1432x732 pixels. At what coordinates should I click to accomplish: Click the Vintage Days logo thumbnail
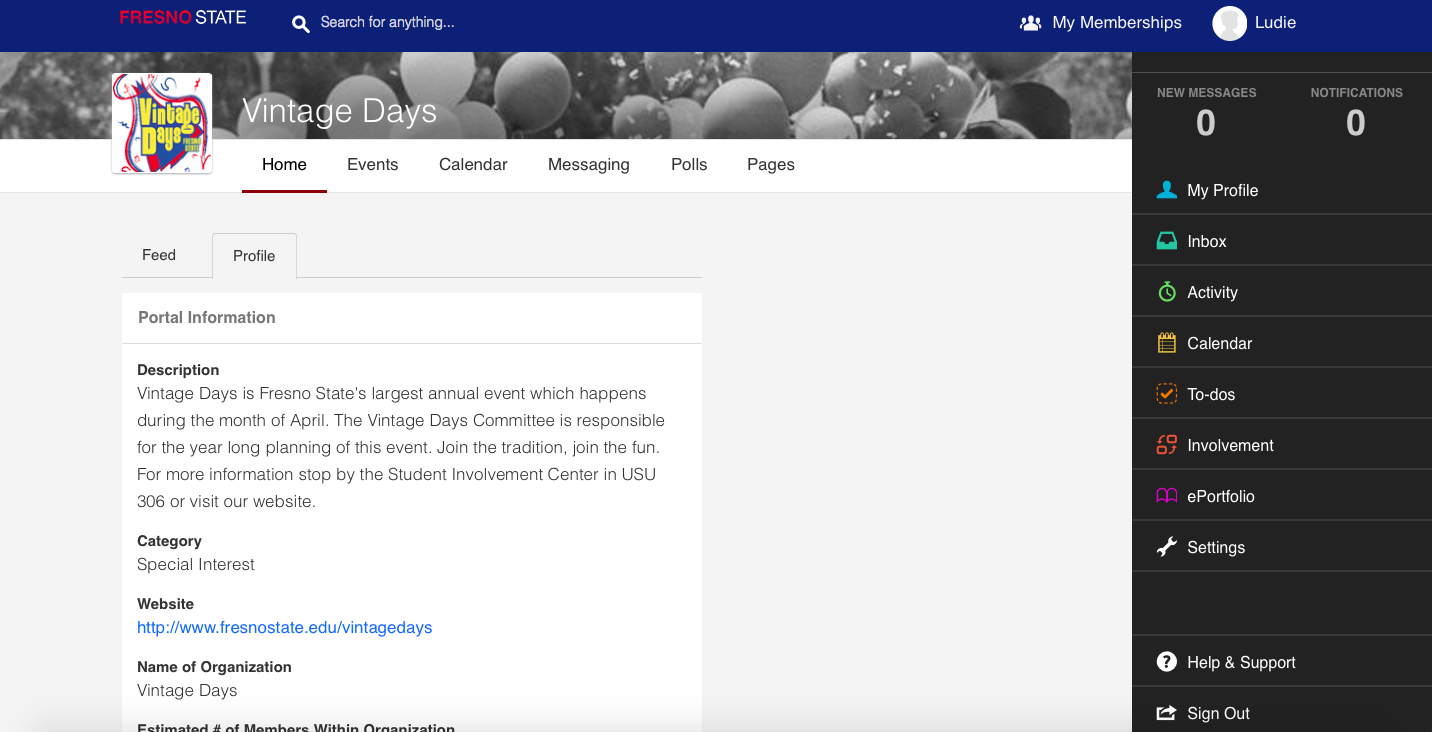(x=162, y=124)
